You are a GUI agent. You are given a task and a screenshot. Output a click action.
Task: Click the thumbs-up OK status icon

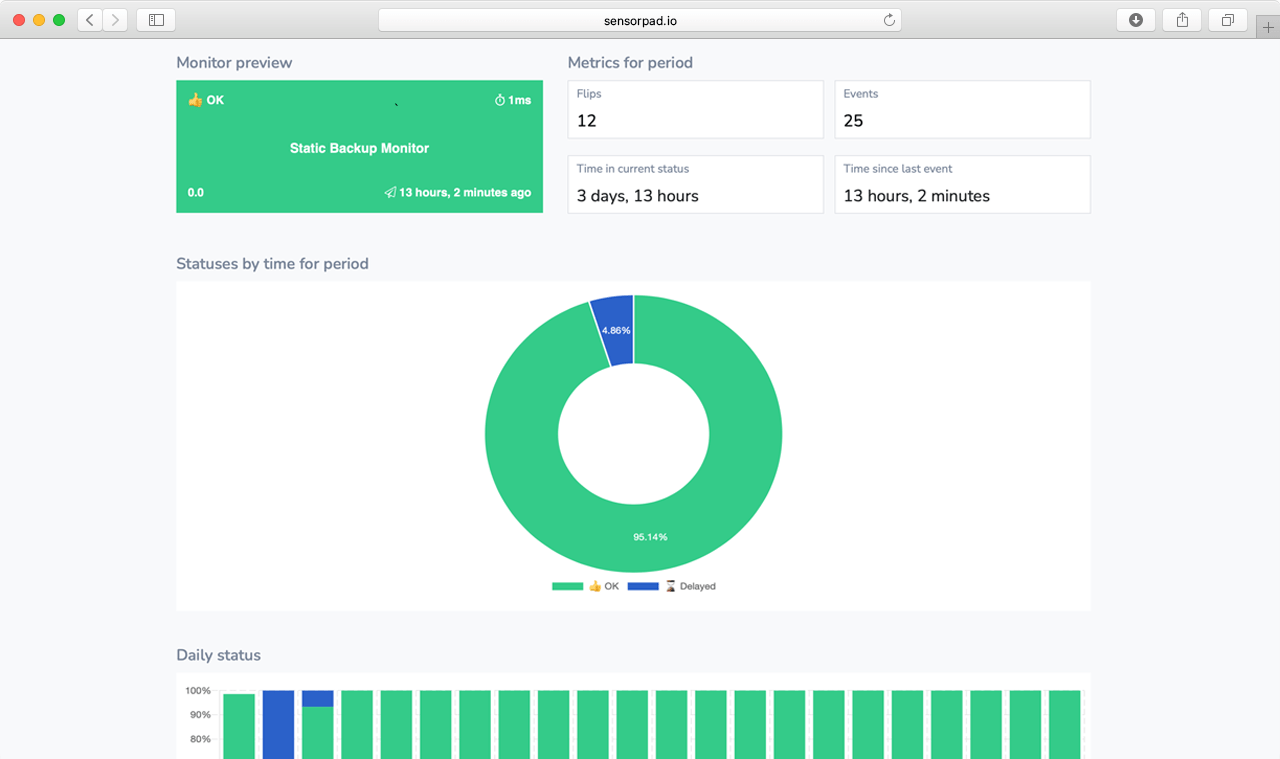coord(195,100)
